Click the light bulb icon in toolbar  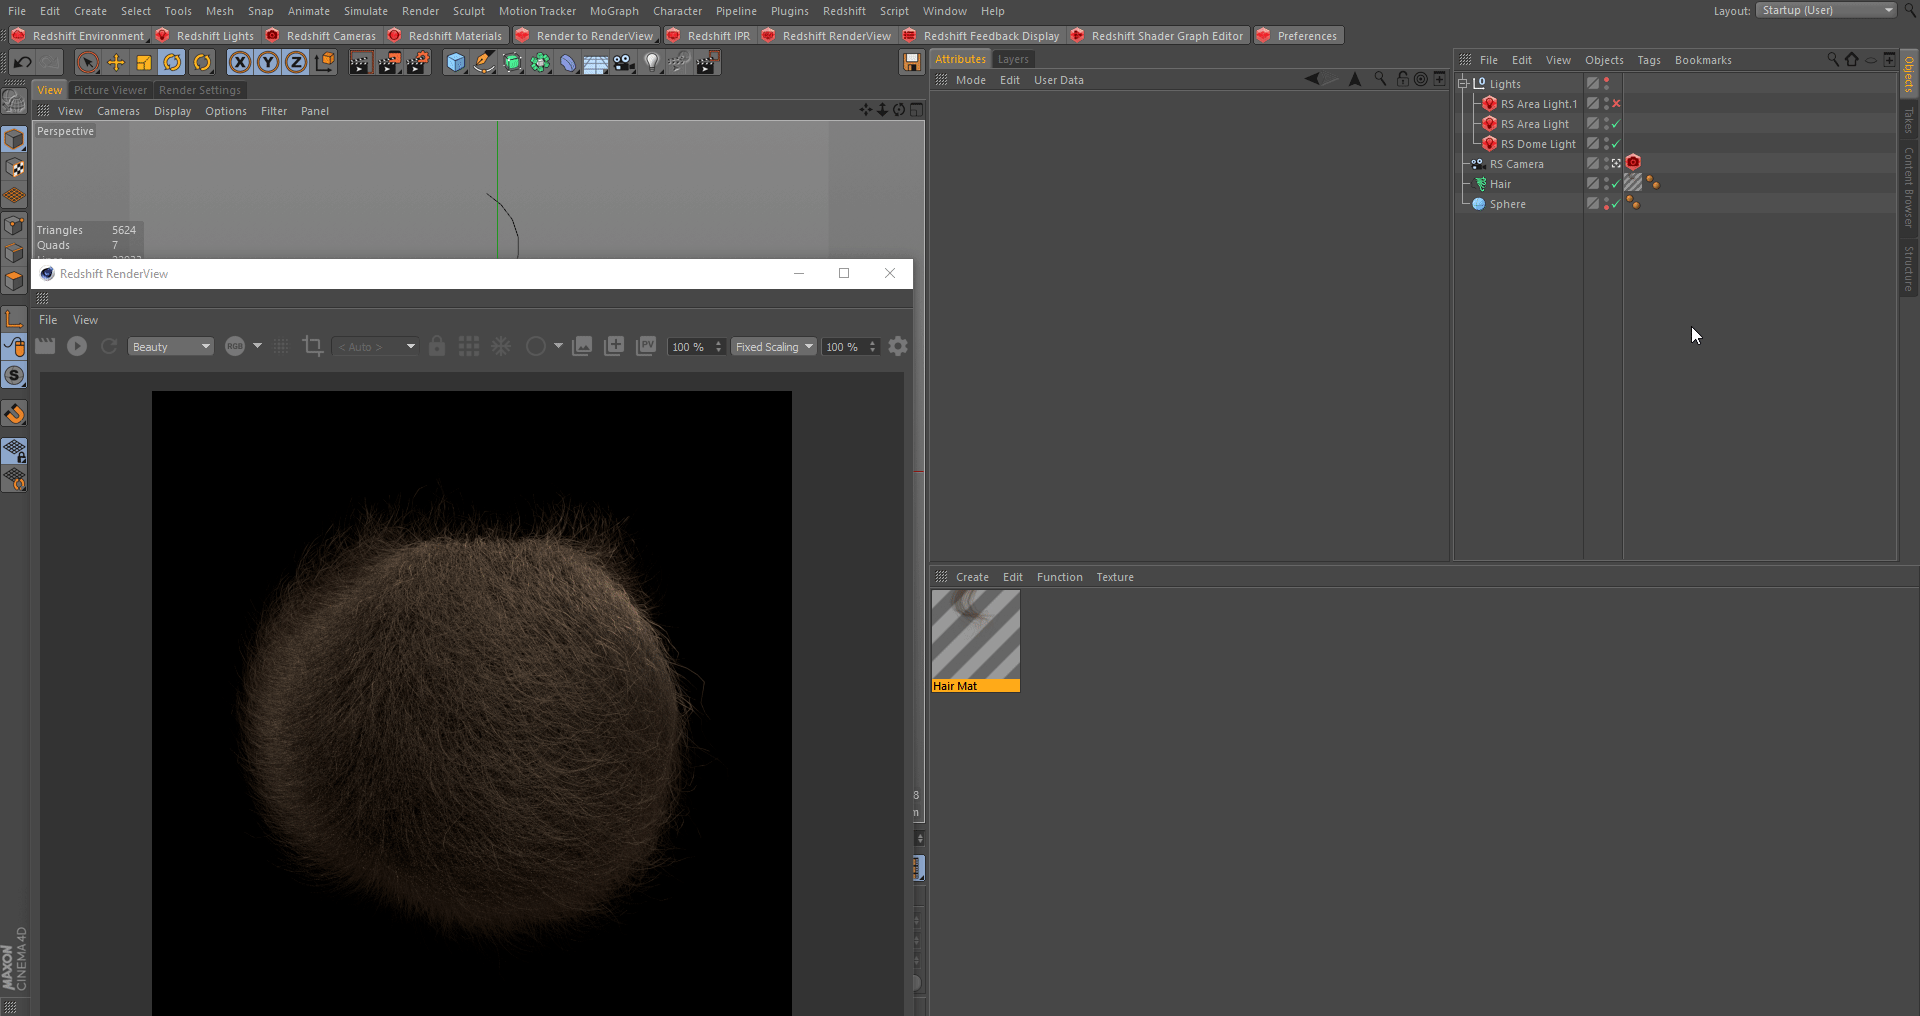[x=652, y=63]
